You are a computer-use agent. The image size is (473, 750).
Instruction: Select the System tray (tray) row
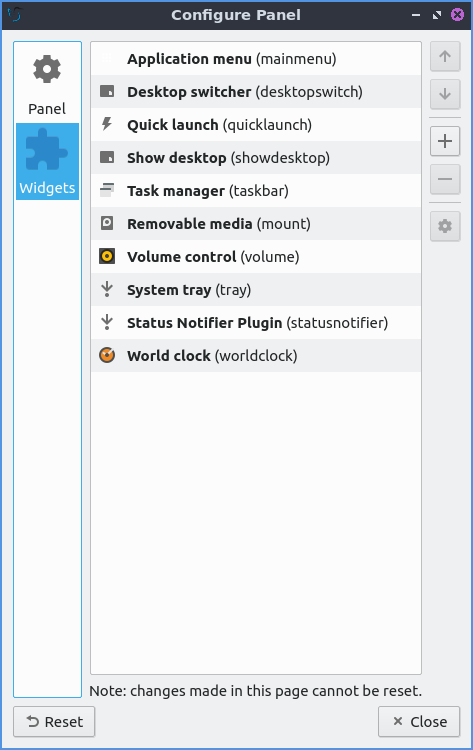pos(256,290)
